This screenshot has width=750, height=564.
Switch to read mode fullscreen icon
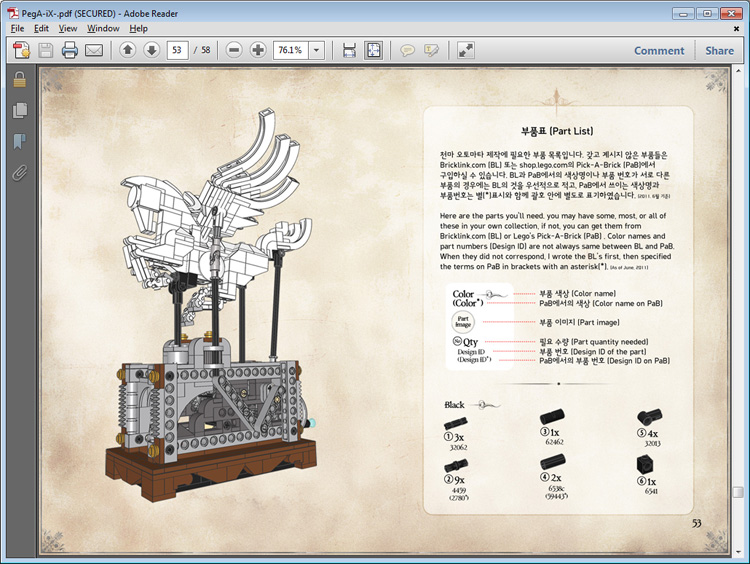click(466, 50)
